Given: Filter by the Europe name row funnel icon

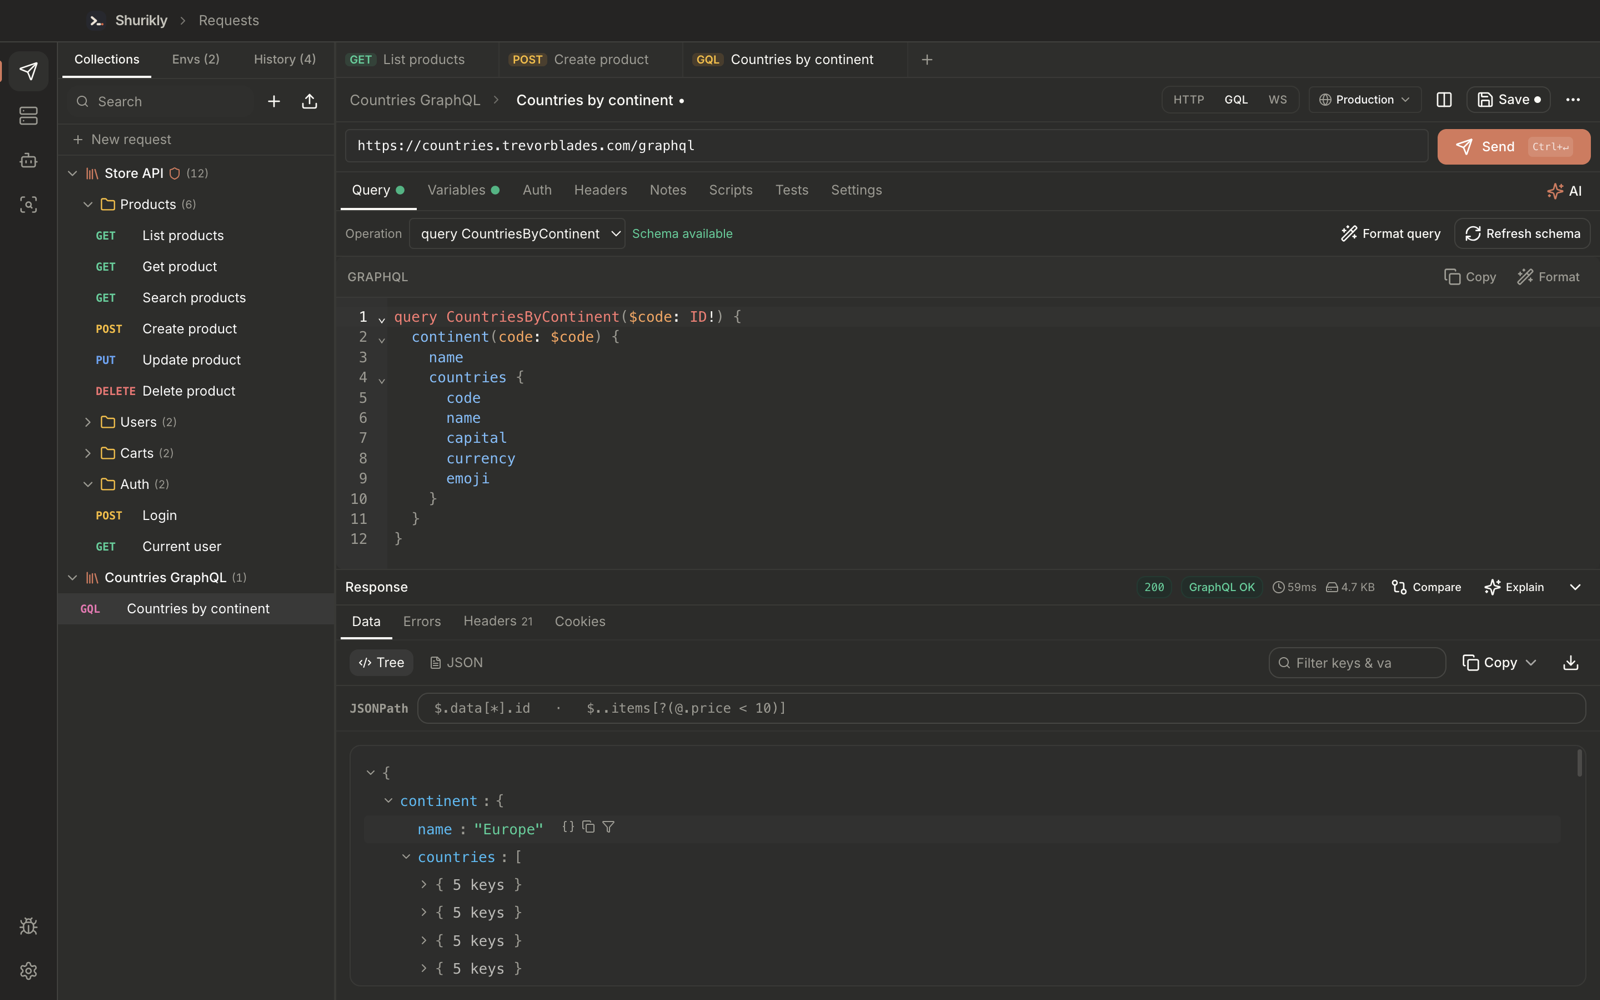Looking at the screenshot, I should tap(608, 827).
